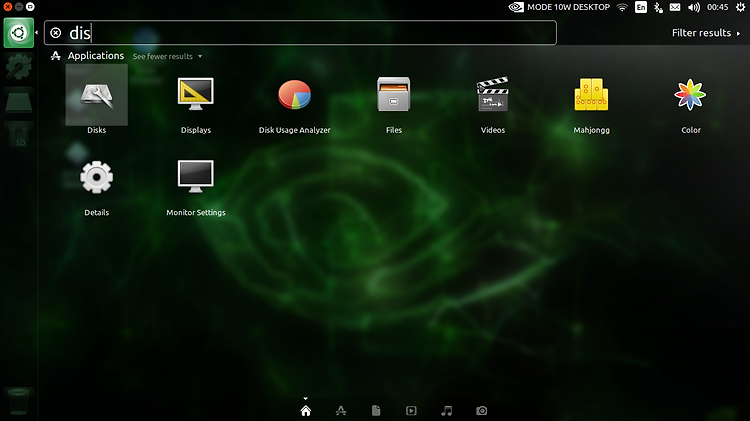
Task: Switch to the Videos lens
Action: click(411, 410)
